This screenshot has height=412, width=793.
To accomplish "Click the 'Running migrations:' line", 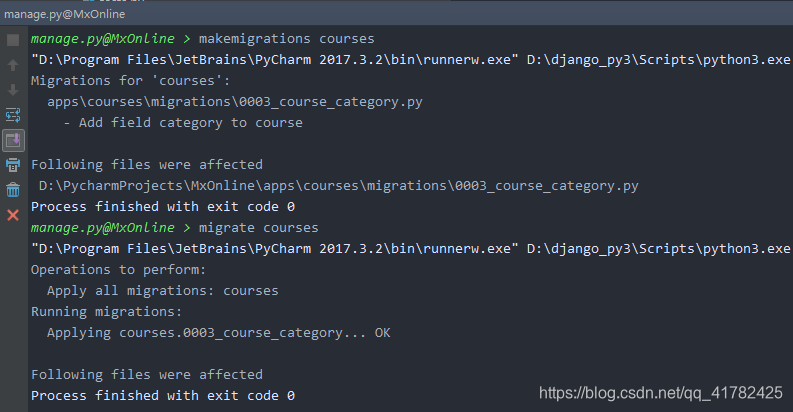I will 106,312.
